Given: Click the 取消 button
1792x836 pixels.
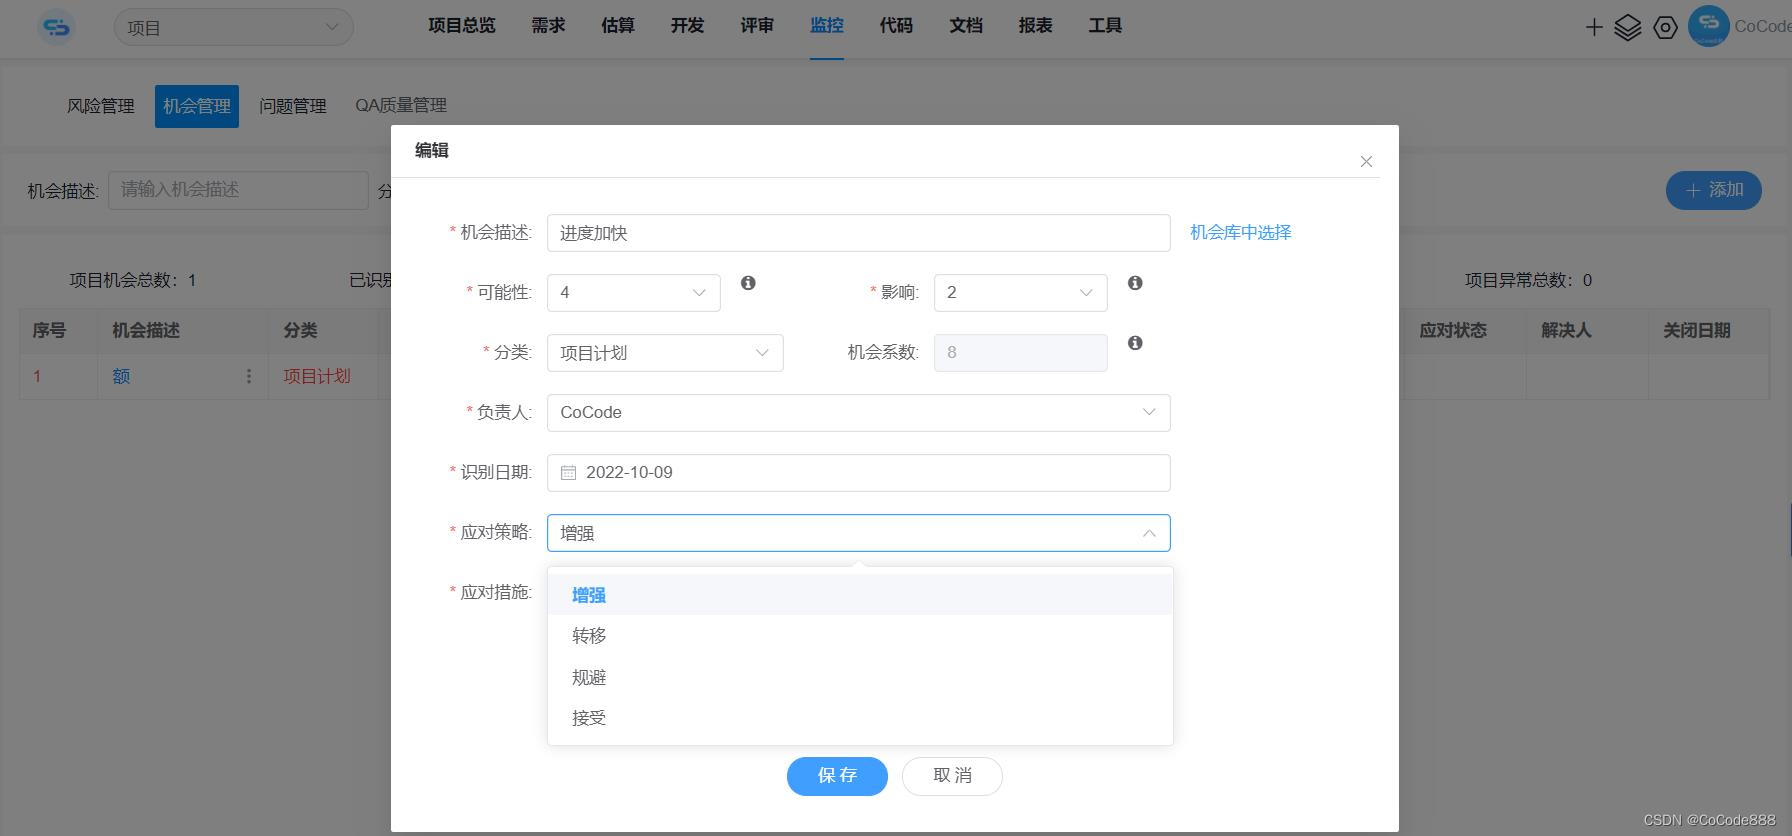Looking at the screenshot, I should 952,776.
